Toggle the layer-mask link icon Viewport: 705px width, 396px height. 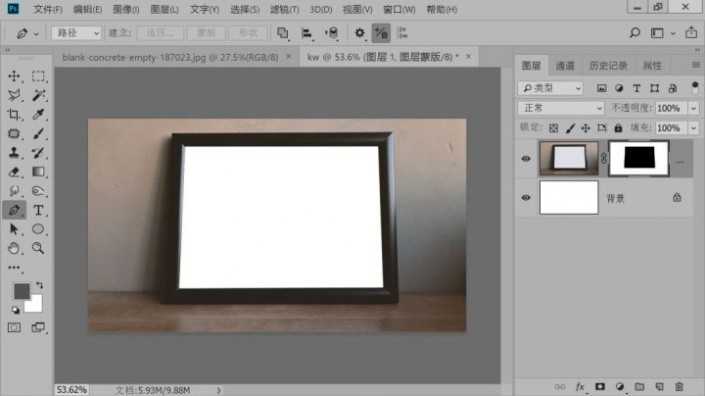pyautogui.click(x=603, y=158)
